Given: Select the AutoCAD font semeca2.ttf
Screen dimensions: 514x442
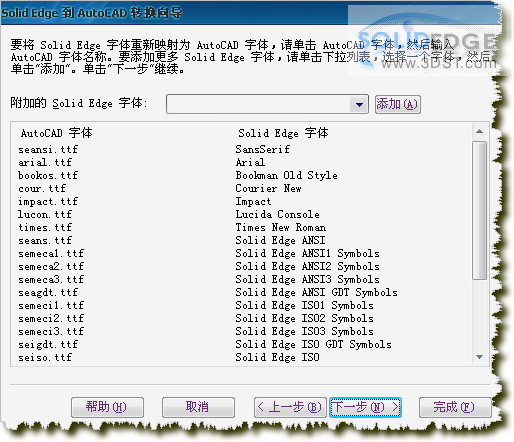Looking at the screenshot, I should click(51, 266).
